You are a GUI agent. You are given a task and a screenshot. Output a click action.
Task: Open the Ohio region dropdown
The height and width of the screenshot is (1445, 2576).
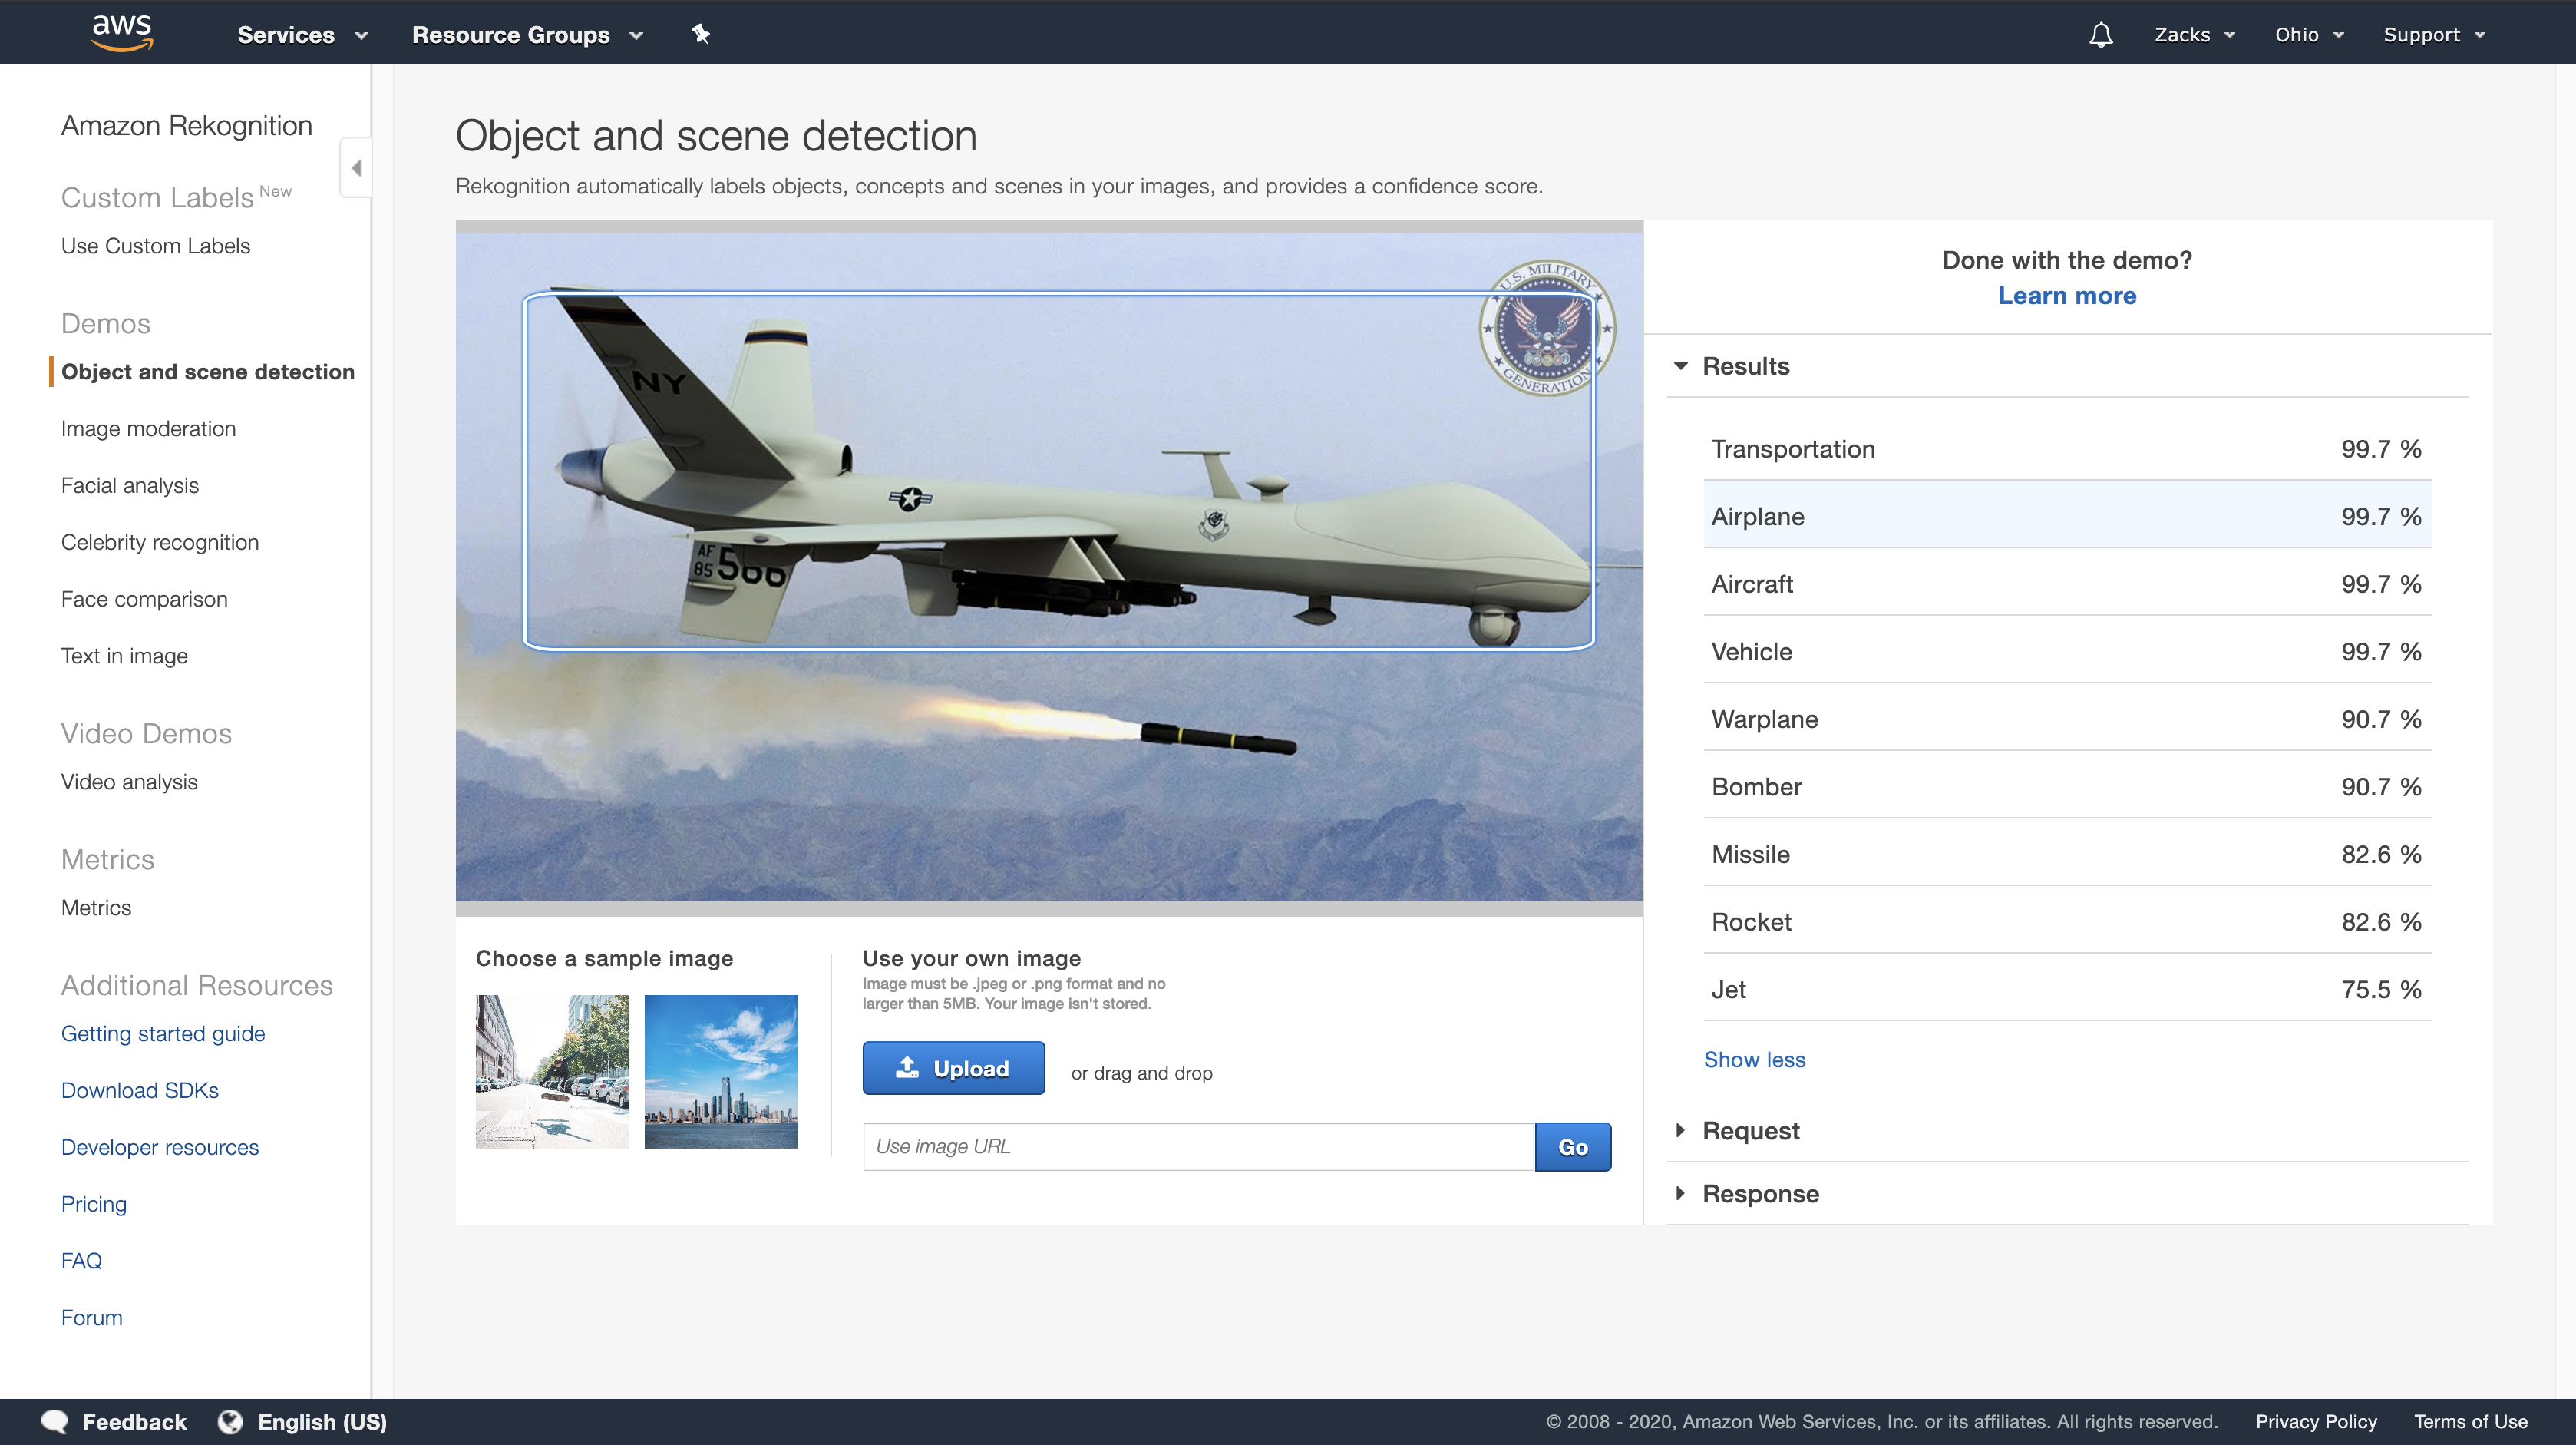tap(2308, 35)
